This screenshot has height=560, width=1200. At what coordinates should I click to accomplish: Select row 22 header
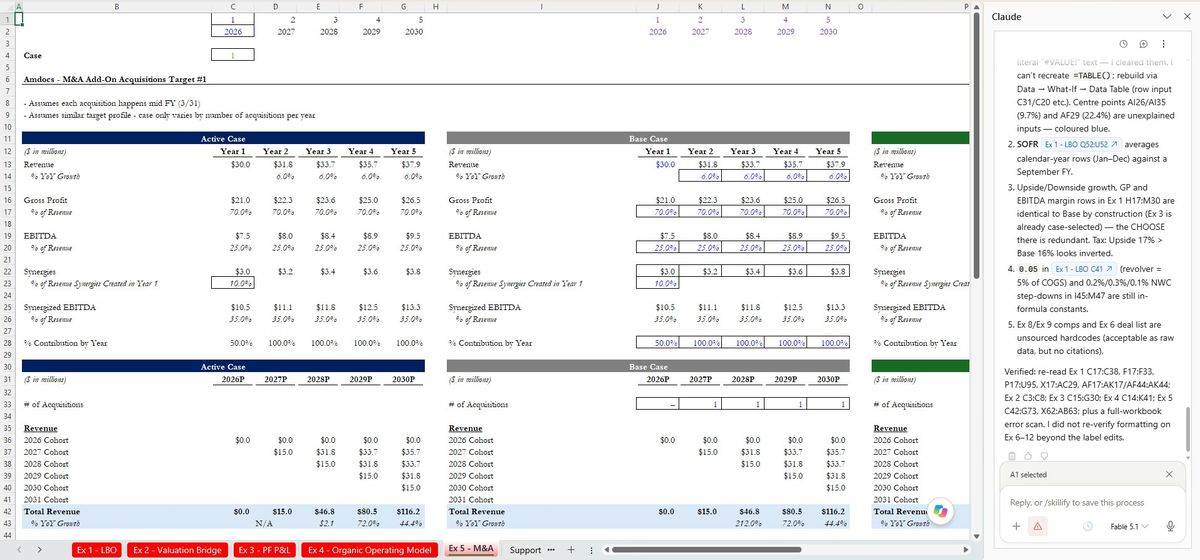click(x=6, y=271)
